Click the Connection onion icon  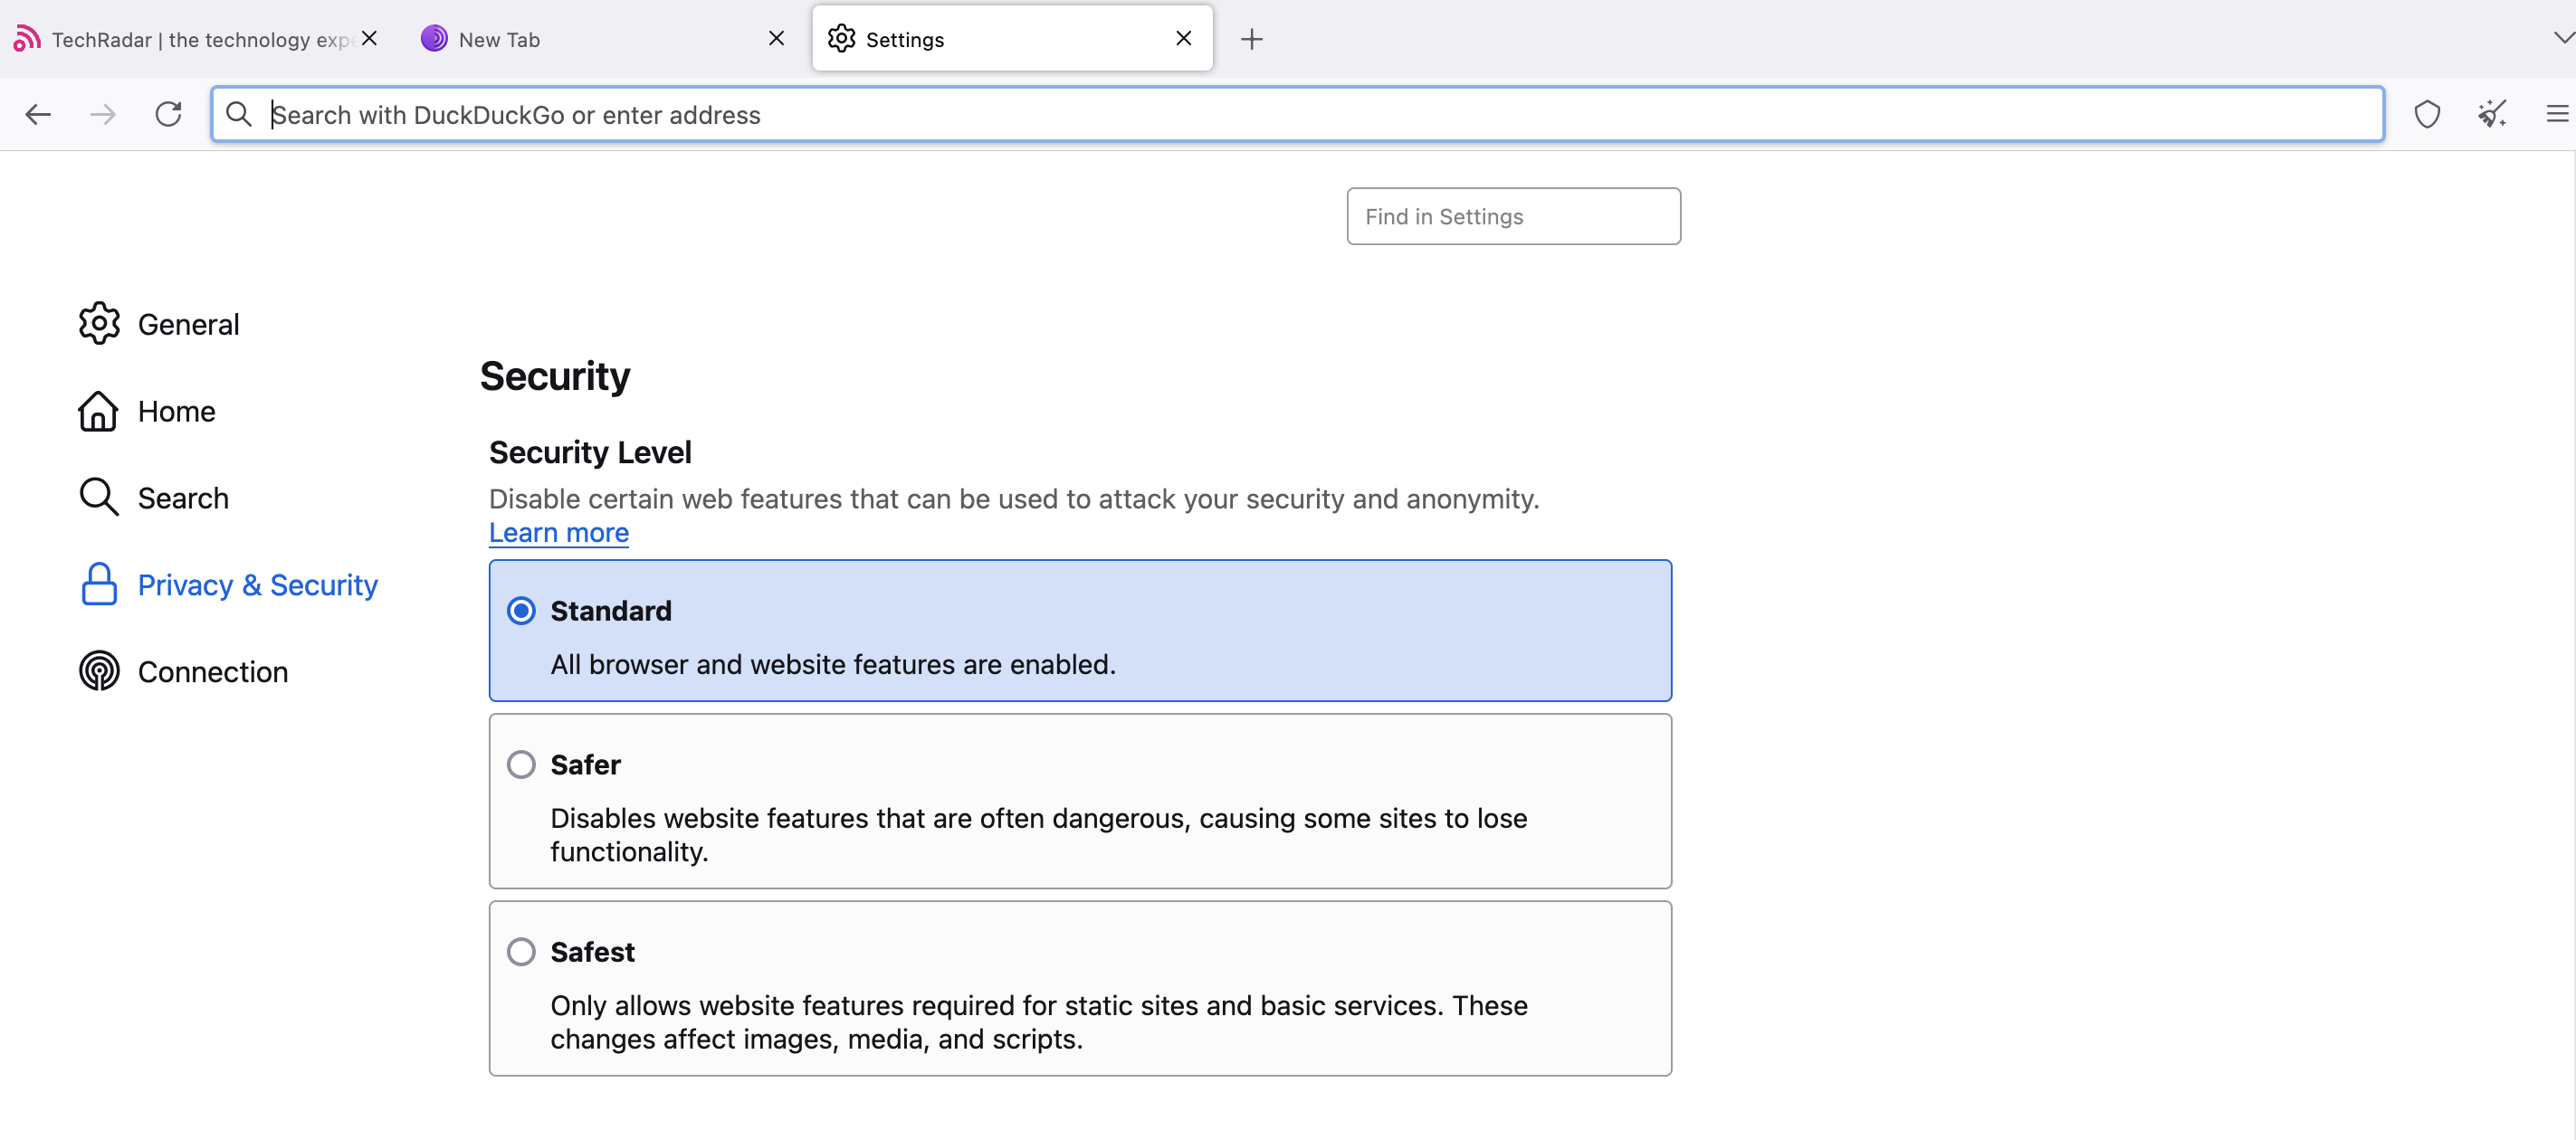(99, 671)
